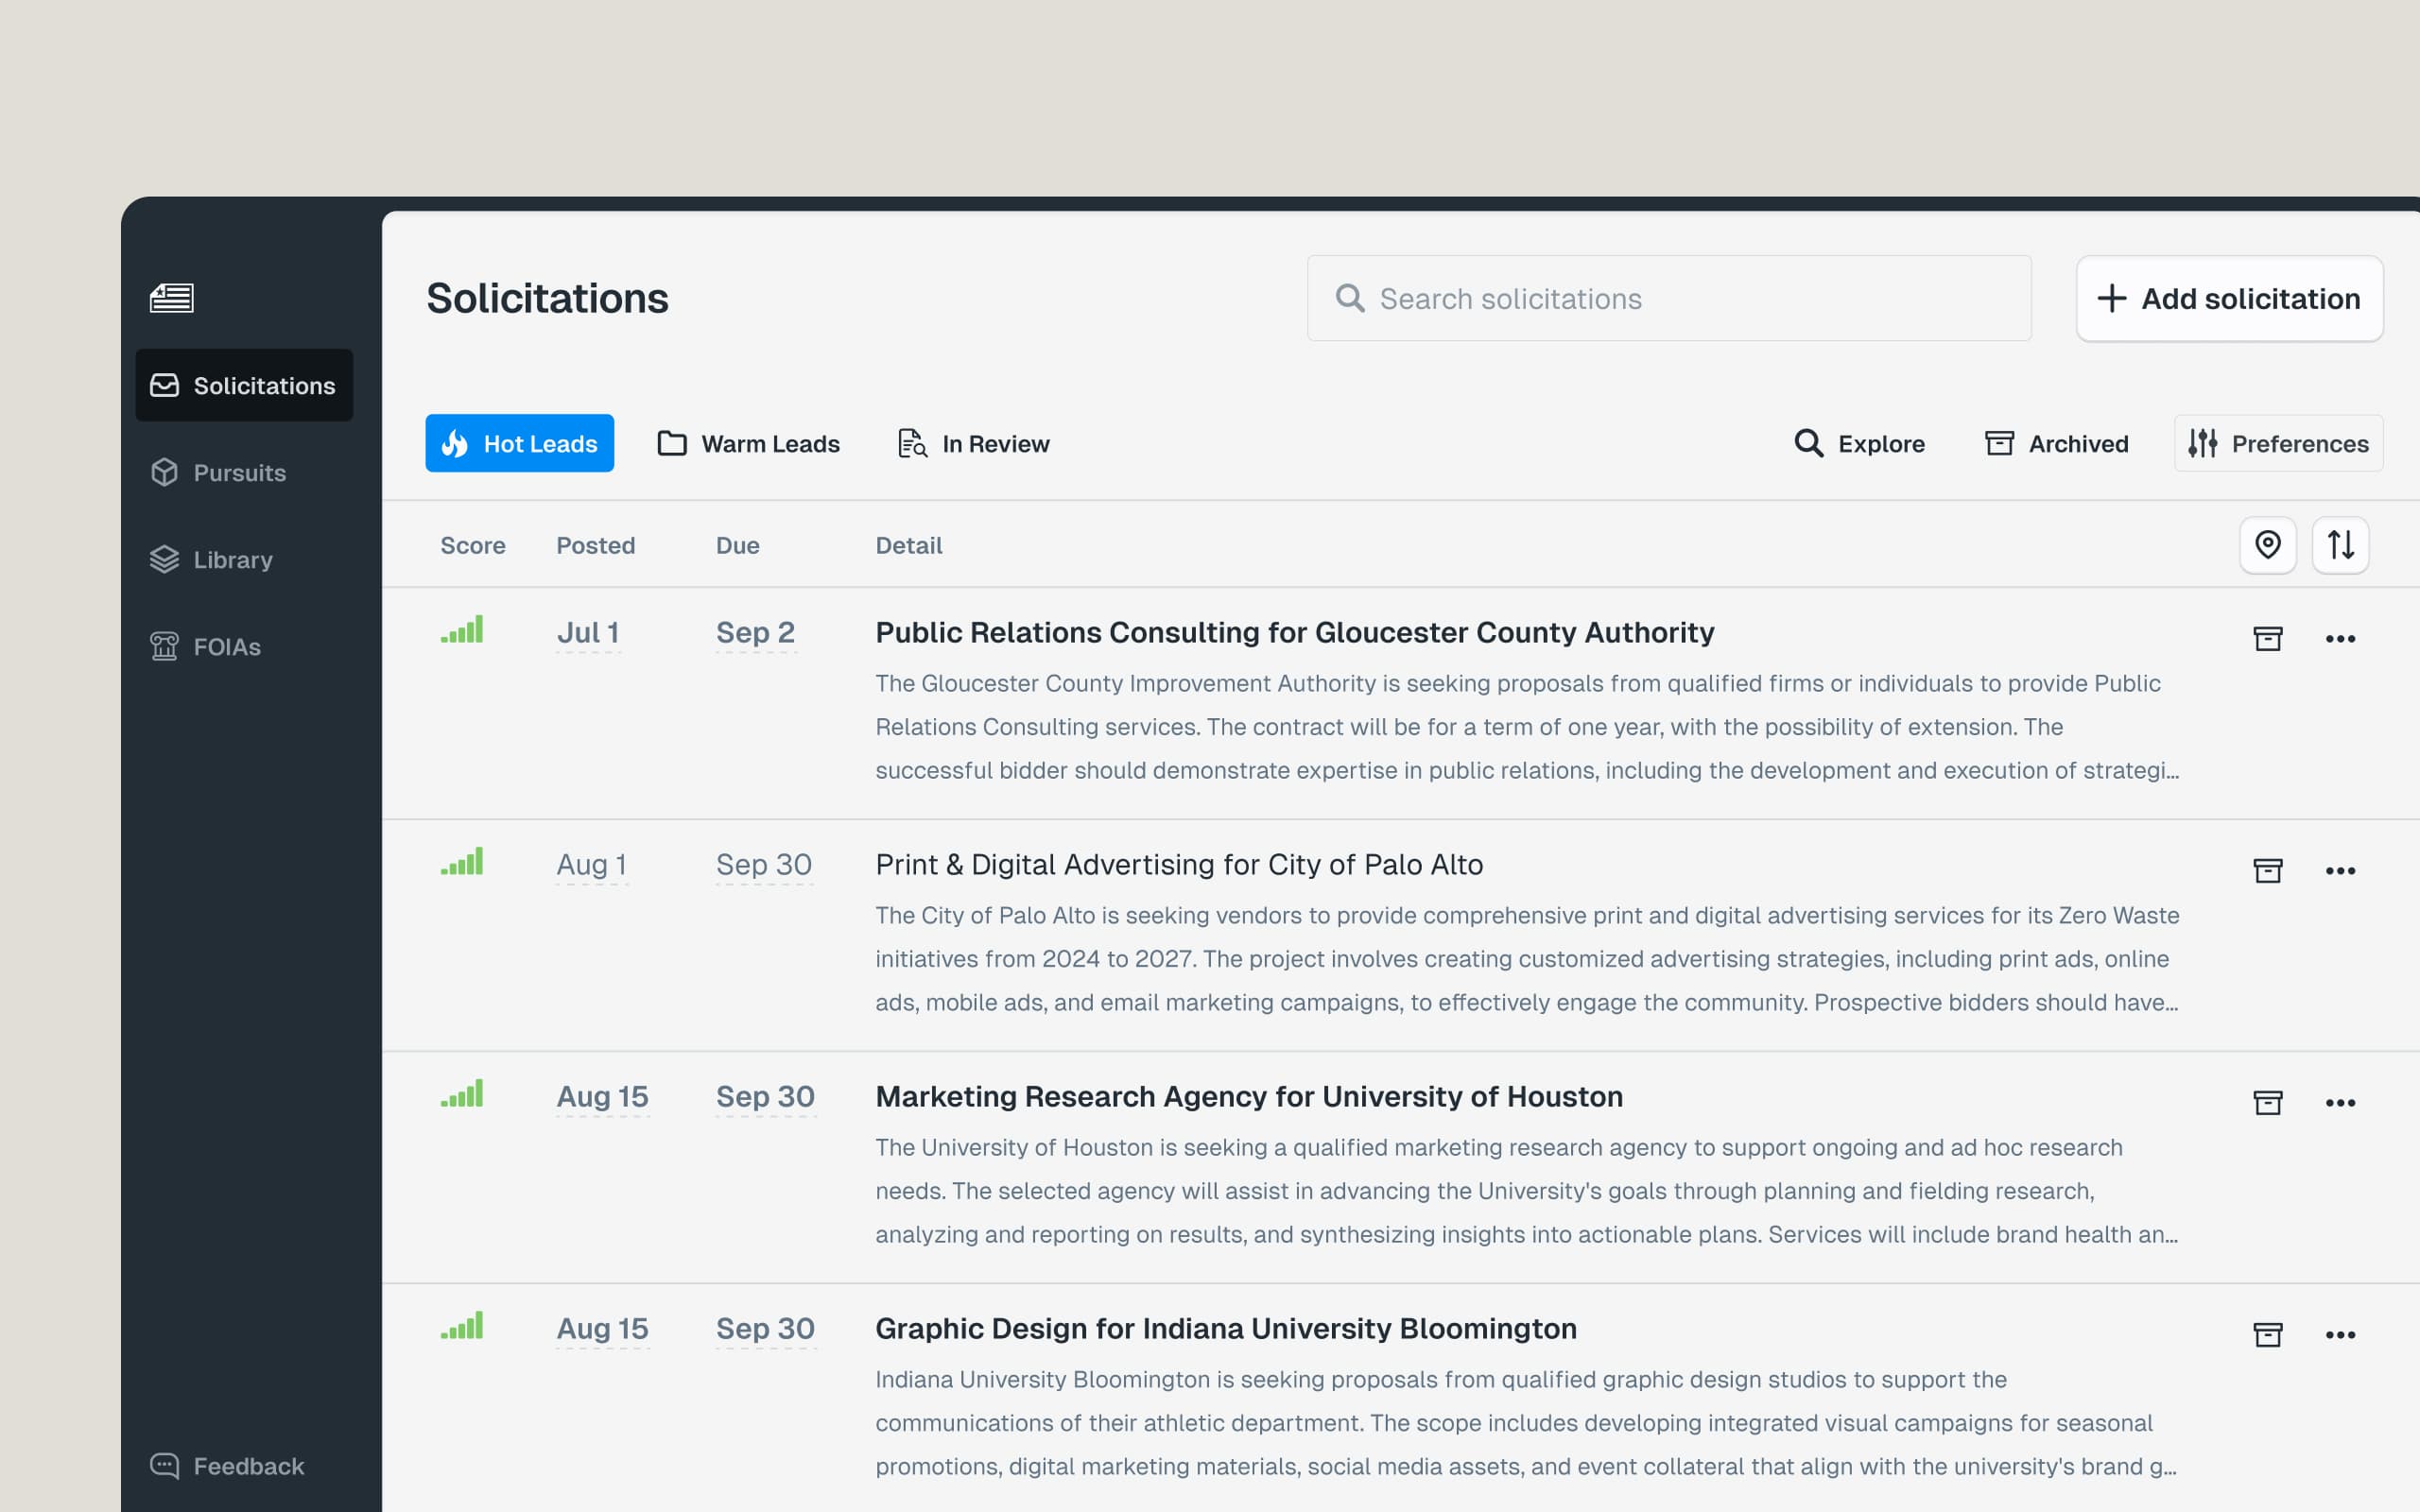Switch to the Warm Leads tab
The image size is (2420, 1512).
[x=748, y=443]
